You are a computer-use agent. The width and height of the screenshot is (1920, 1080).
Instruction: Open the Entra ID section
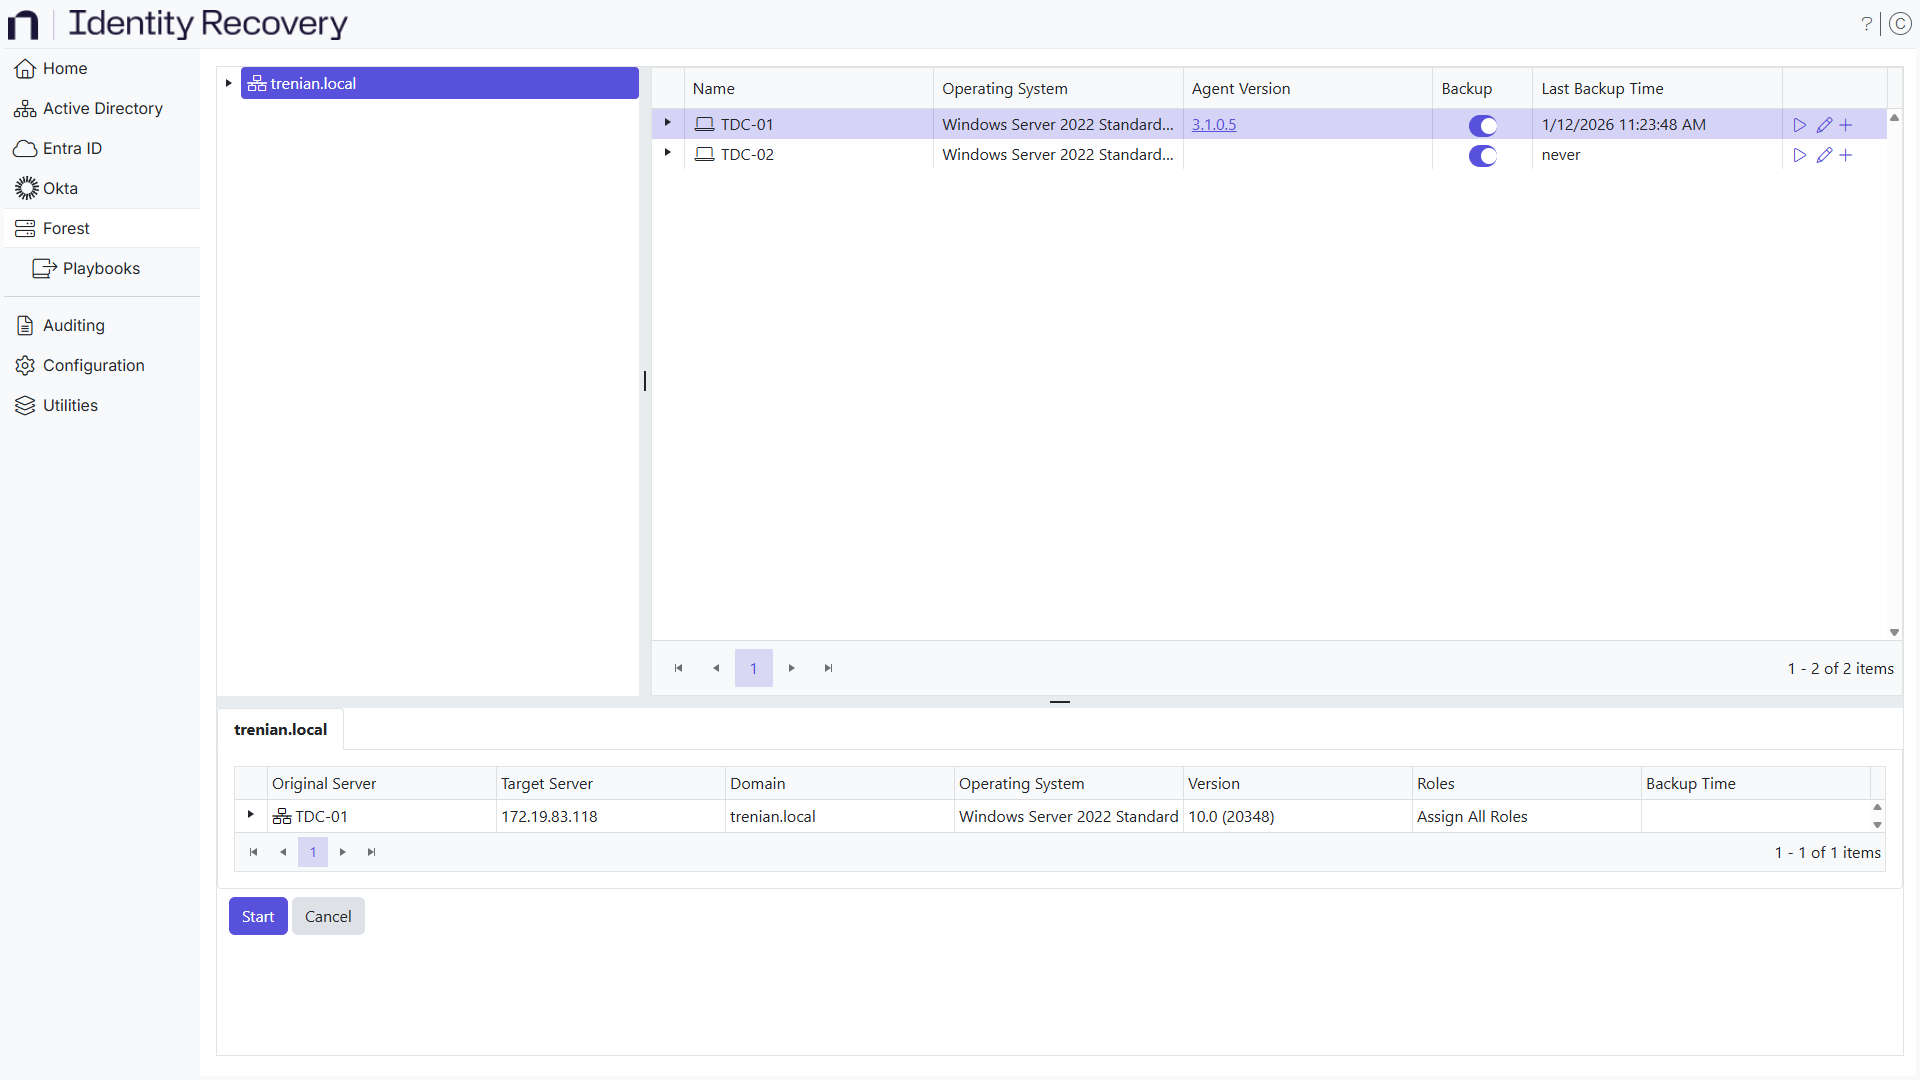tap(72, 148)
